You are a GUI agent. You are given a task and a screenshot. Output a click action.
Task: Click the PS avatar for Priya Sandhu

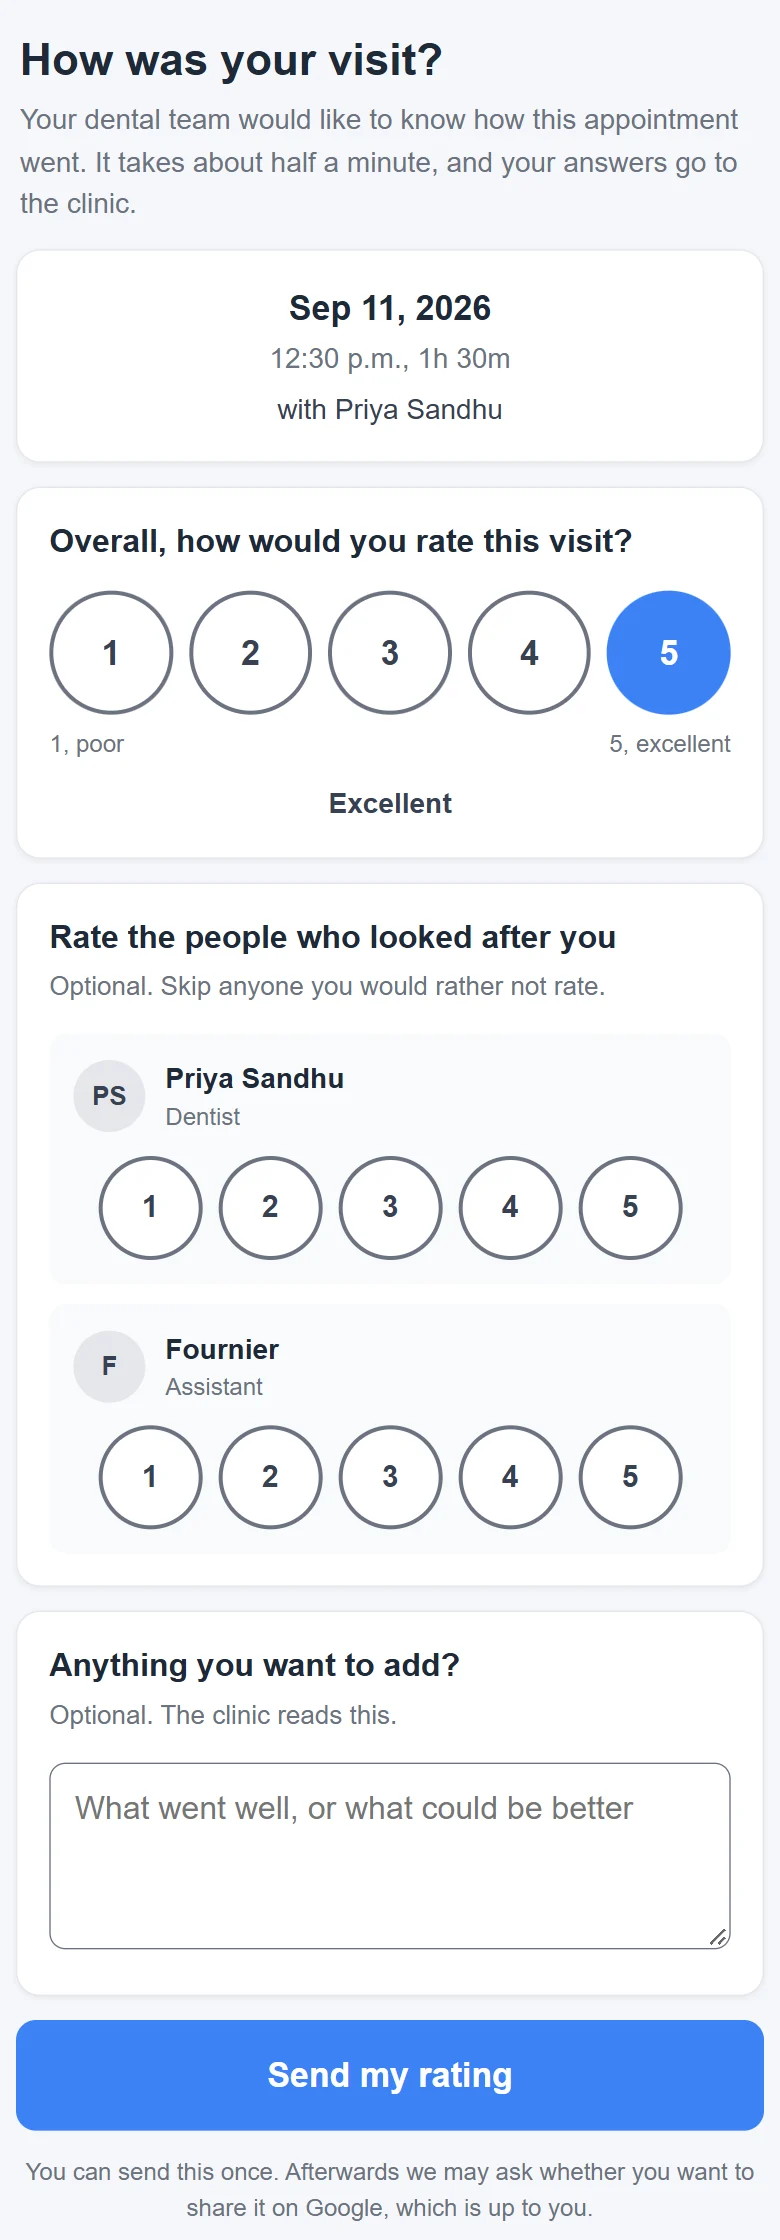pyautogui.click(x=109, y=1096)
